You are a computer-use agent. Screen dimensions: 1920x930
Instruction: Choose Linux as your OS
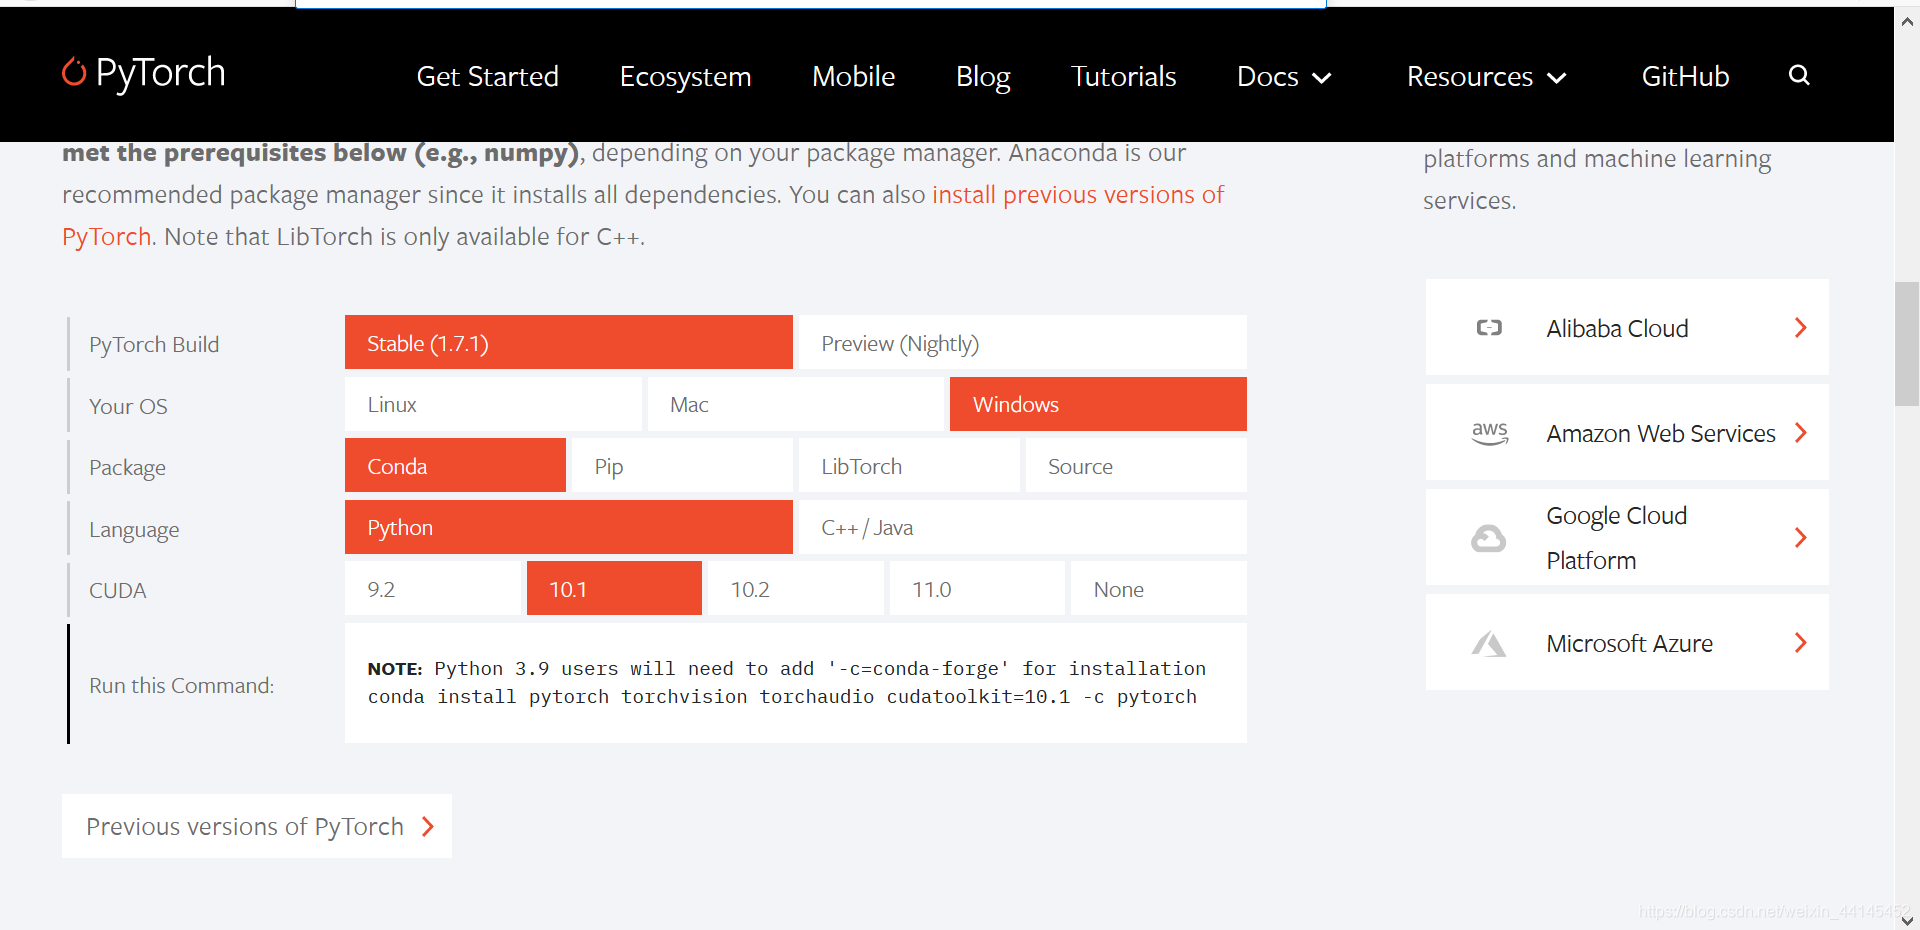pos(493,404)
